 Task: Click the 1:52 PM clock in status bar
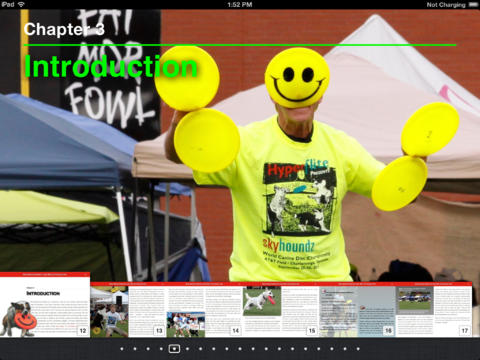pyautogui.click(x=240, y=5)
